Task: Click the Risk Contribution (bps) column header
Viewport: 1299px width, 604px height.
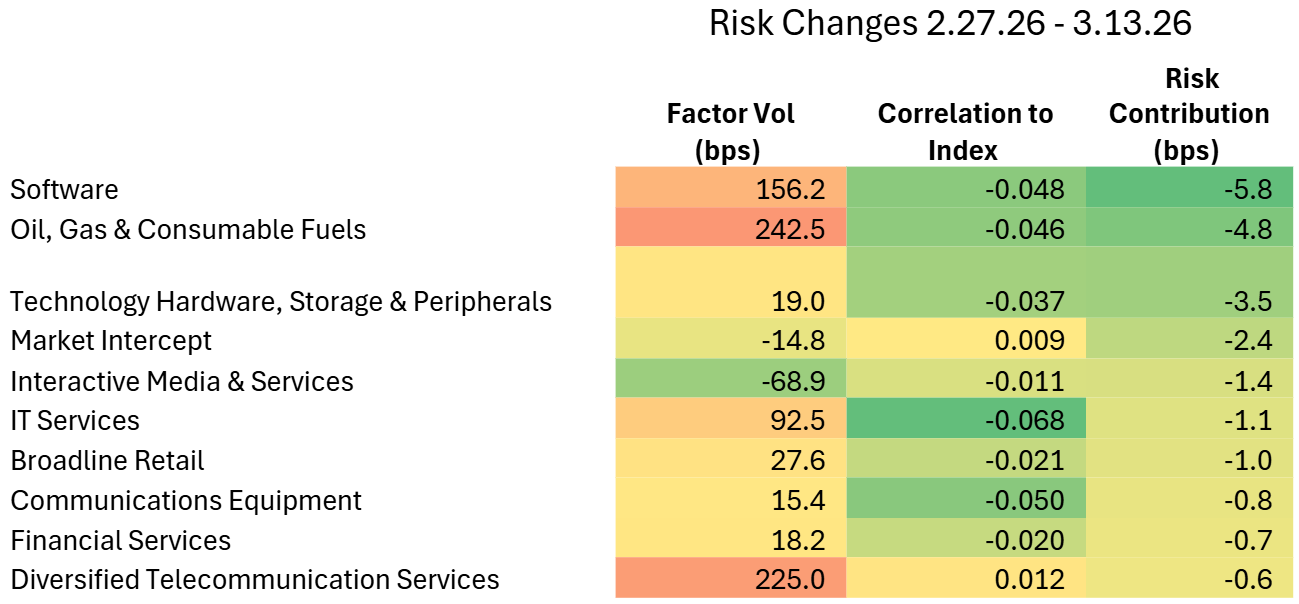Action: coord(1188,114)
